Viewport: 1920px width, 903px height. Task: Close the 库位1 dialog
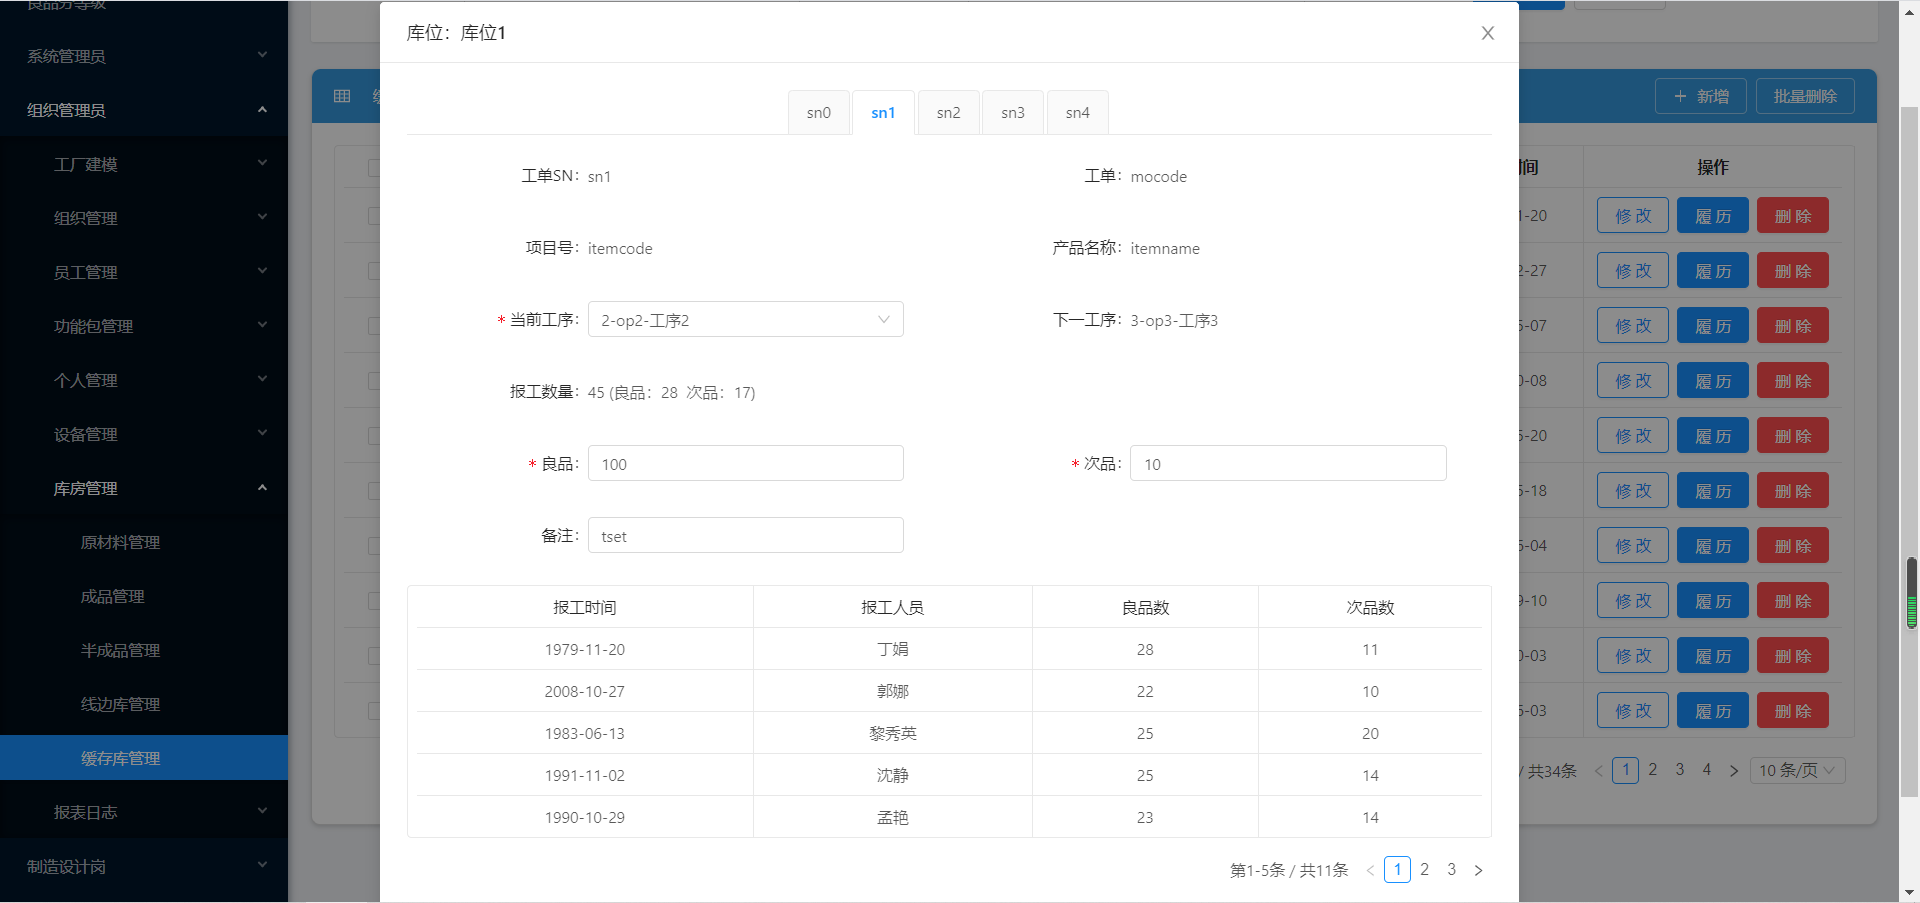pos(1487,33)
